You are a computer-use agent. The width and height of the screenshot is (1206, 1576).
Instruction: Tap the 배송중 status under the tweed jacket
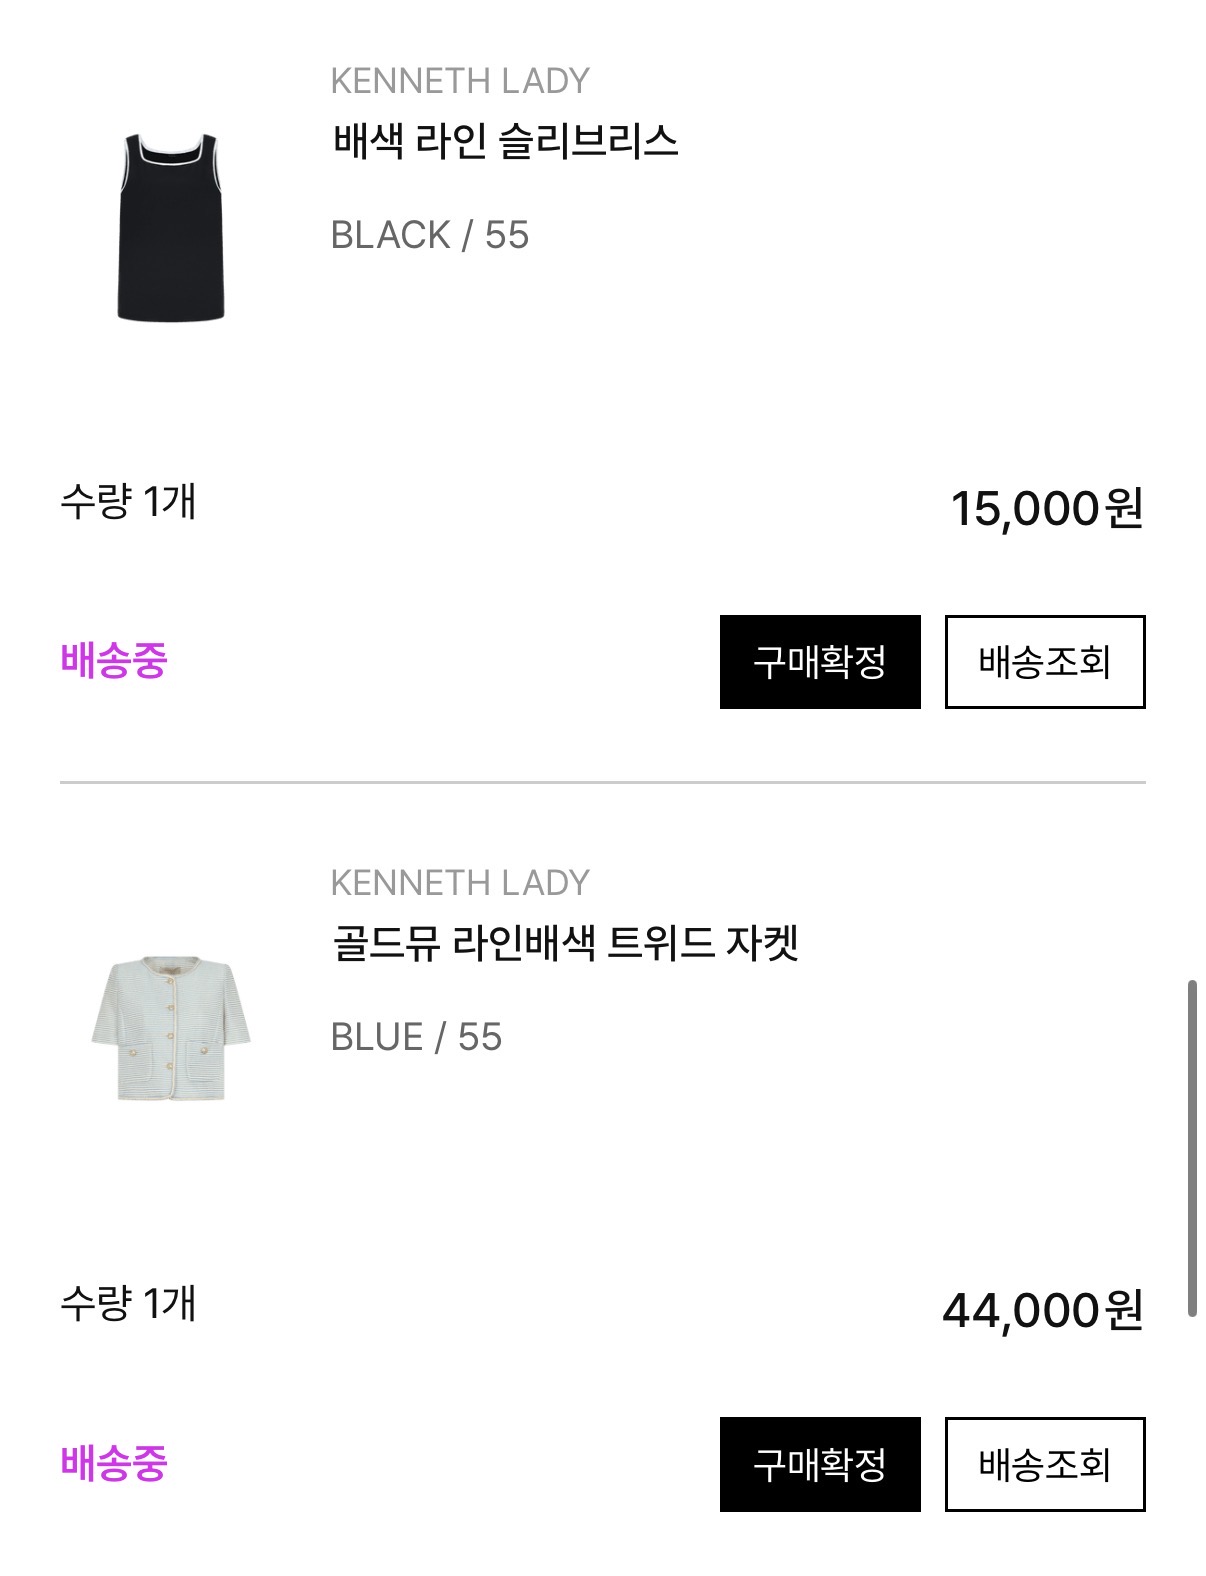pyautogui.click(x=114, y=1463)
